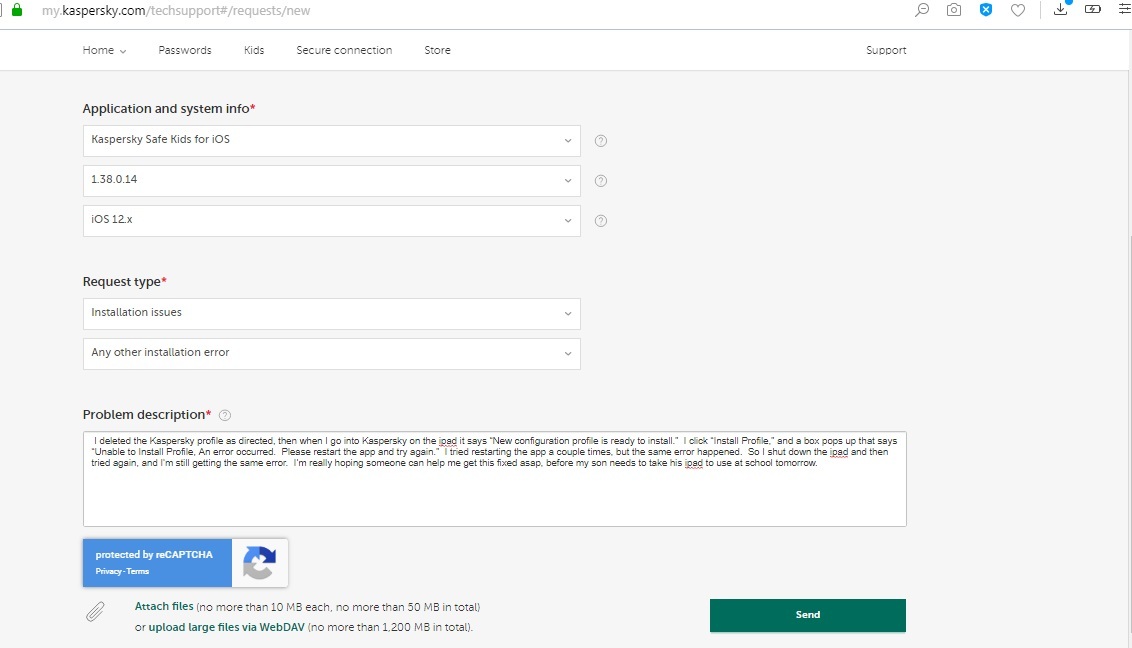Click the protected by reCAPTCHA badge text
This screenshot has height=648, width=1132.
tap(154, 554)
